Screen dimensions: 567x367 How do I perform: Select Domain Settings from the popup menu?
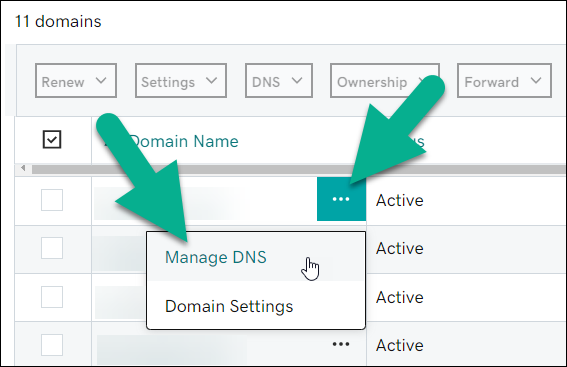tap(255, 306)
